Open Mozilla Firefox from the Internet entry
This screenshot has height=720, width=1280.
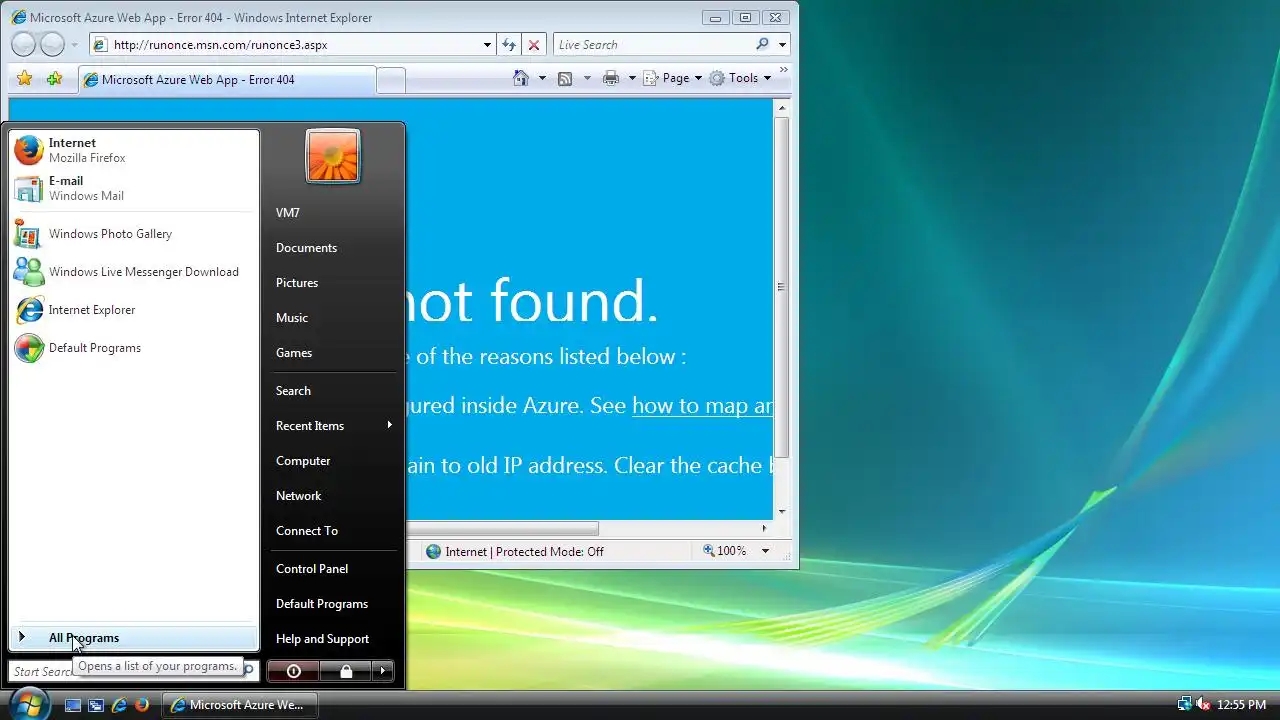(x=134, y=150)
